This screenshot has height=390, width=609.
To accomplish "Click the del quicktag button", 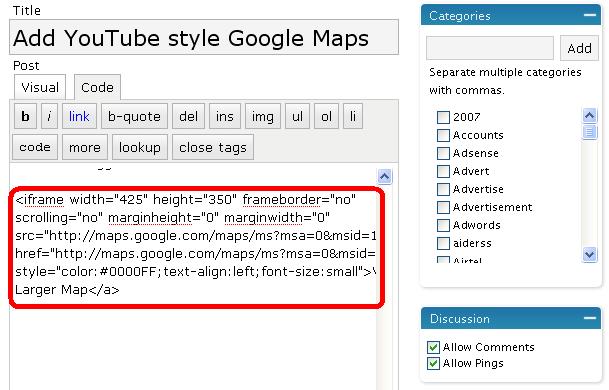I will coord(188,116).
